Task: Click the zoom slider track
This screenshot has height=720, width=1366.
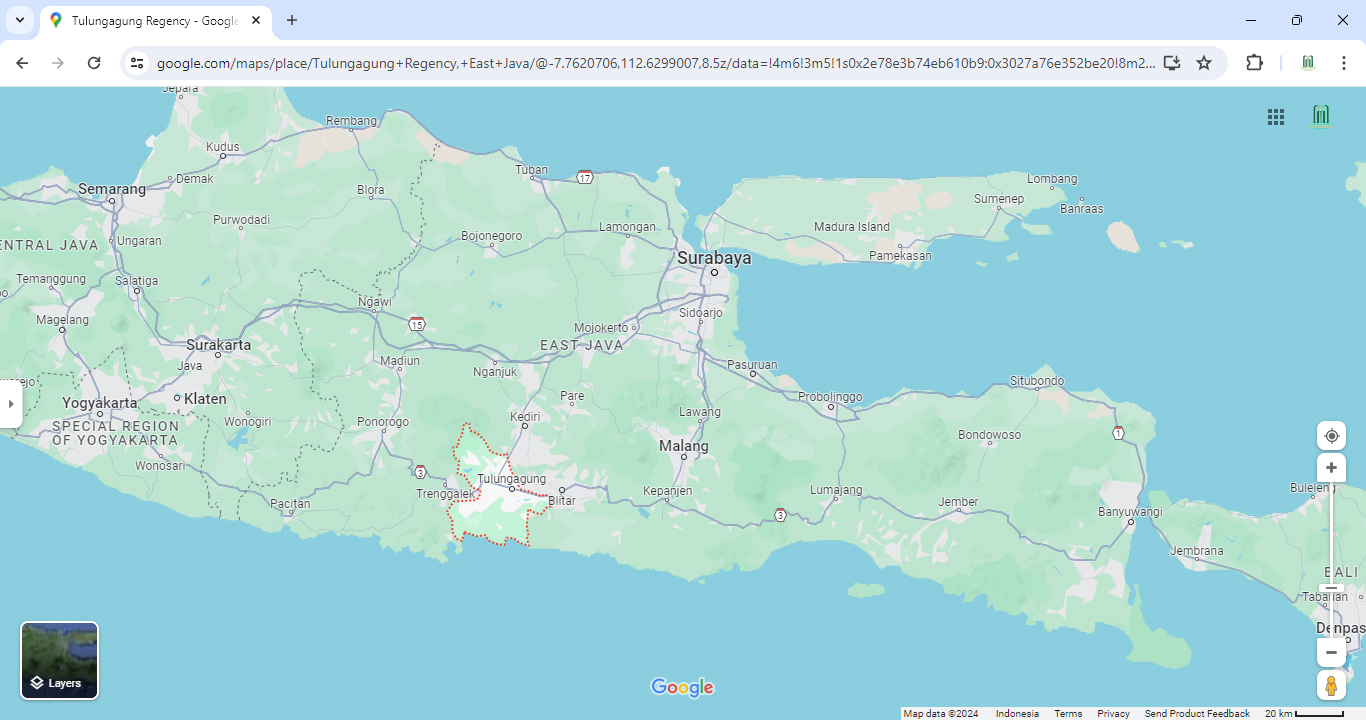Action: point(1331,560)
